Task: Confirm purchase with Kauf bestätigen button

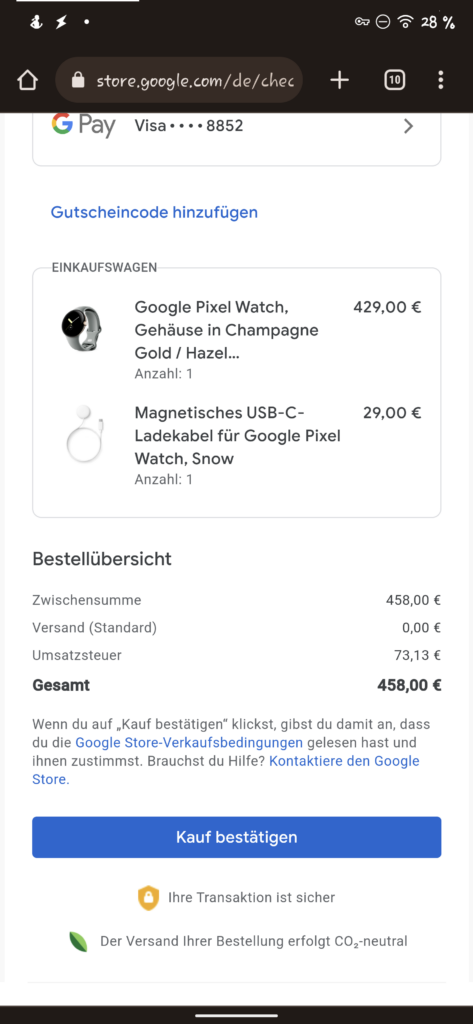Action: pyautogui.click(x=236, y=837)
